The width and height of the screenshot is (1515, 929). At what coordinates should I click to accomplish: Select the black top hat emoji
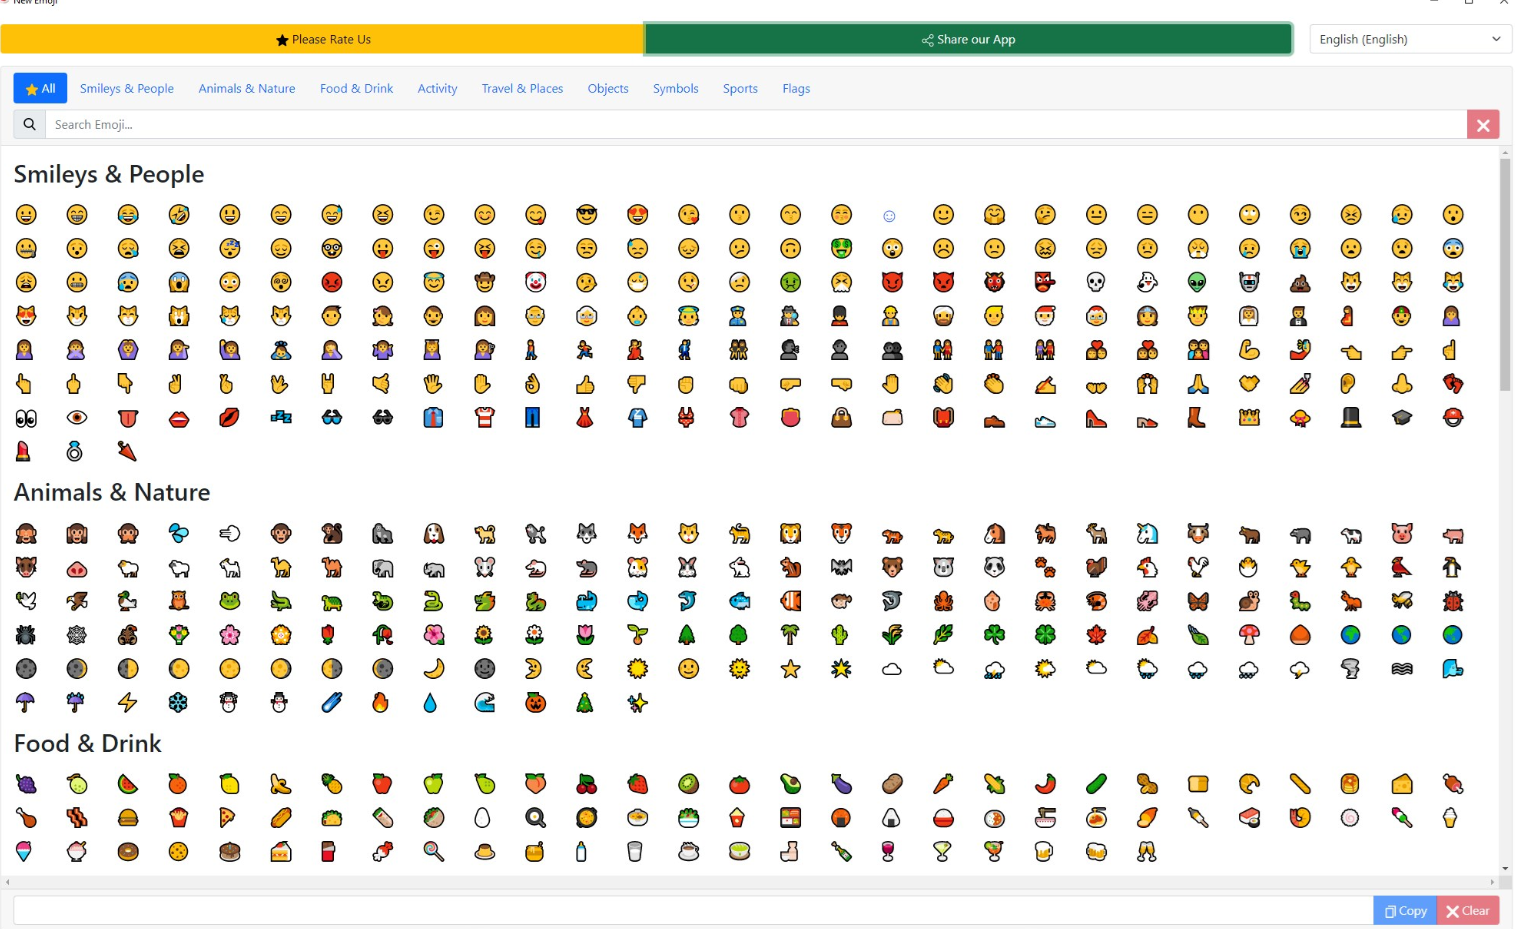click(x=1351, y=418)
